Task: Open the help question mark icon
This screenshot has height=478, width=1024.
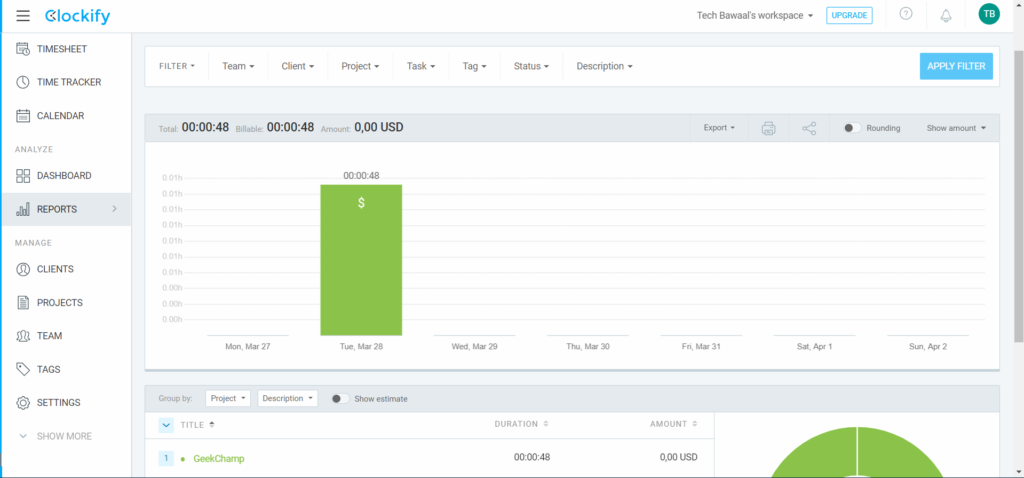Action: coord(906,15)
